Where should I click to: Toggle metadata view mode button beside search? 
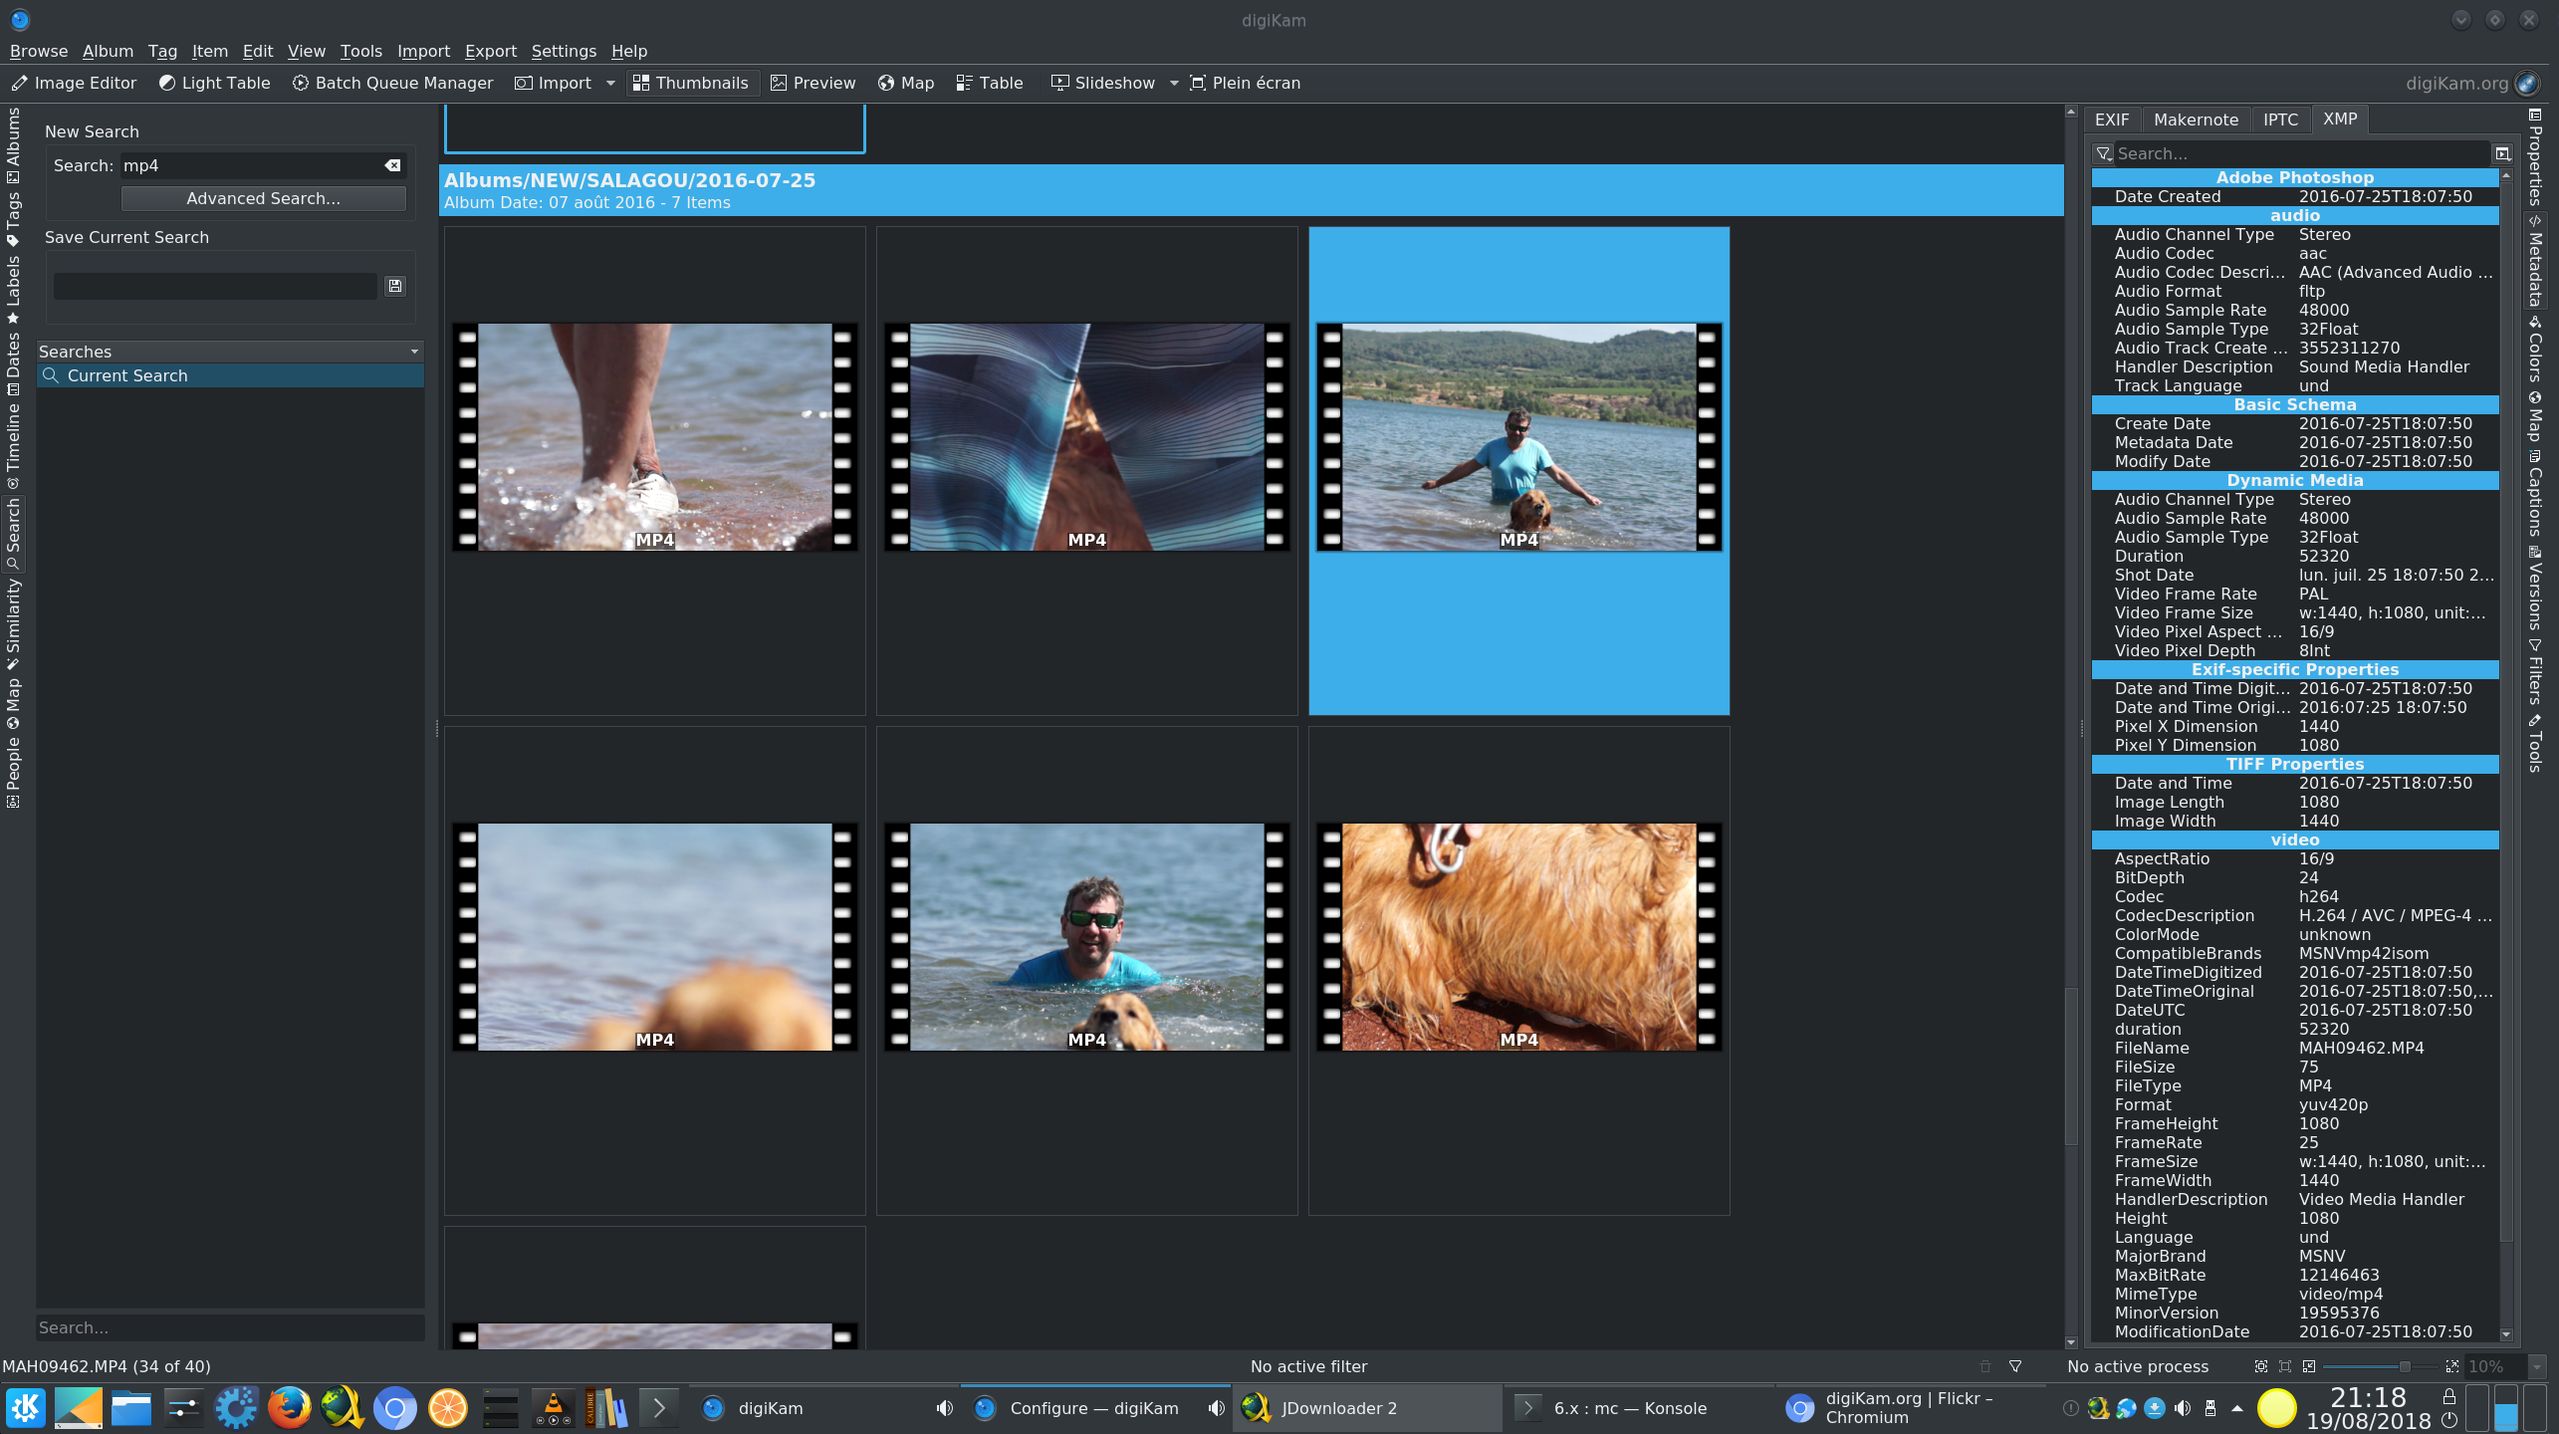(x=2502, y=154)
